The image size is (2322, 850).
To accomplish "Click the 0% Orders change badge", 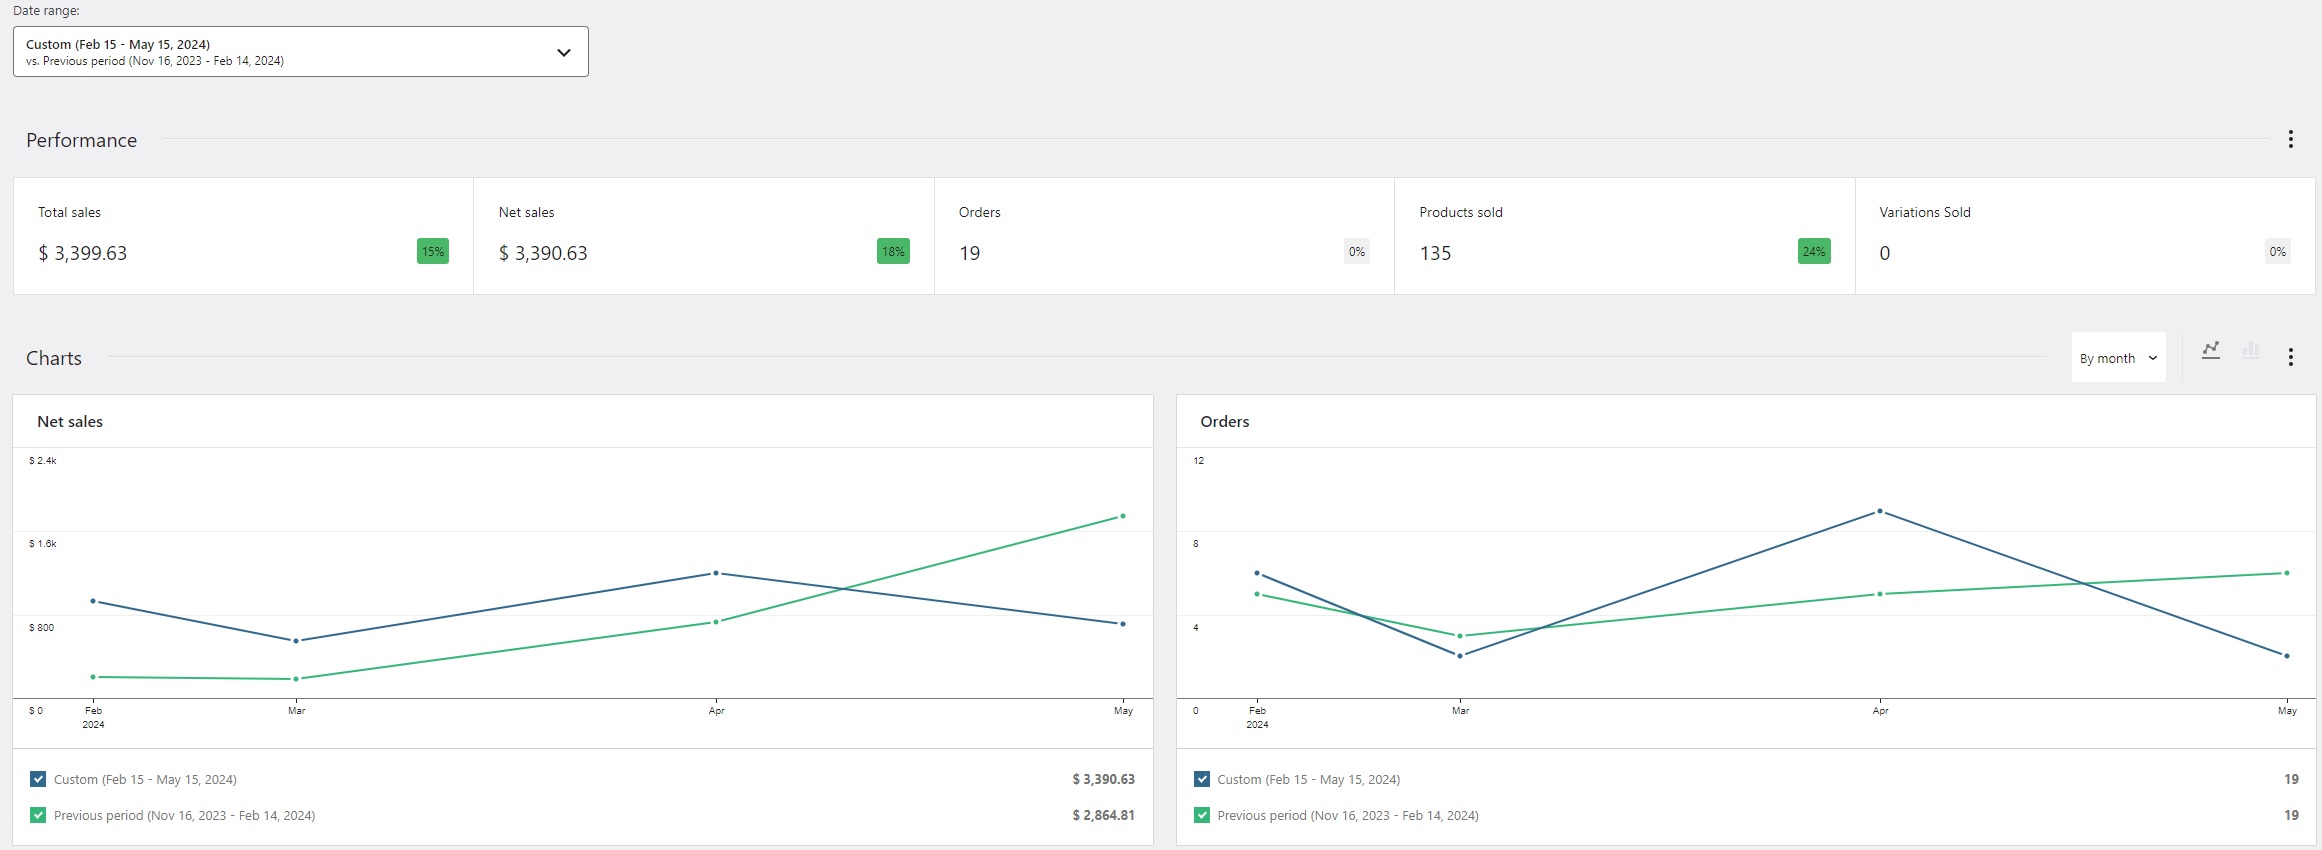I will coord(1356,252).
